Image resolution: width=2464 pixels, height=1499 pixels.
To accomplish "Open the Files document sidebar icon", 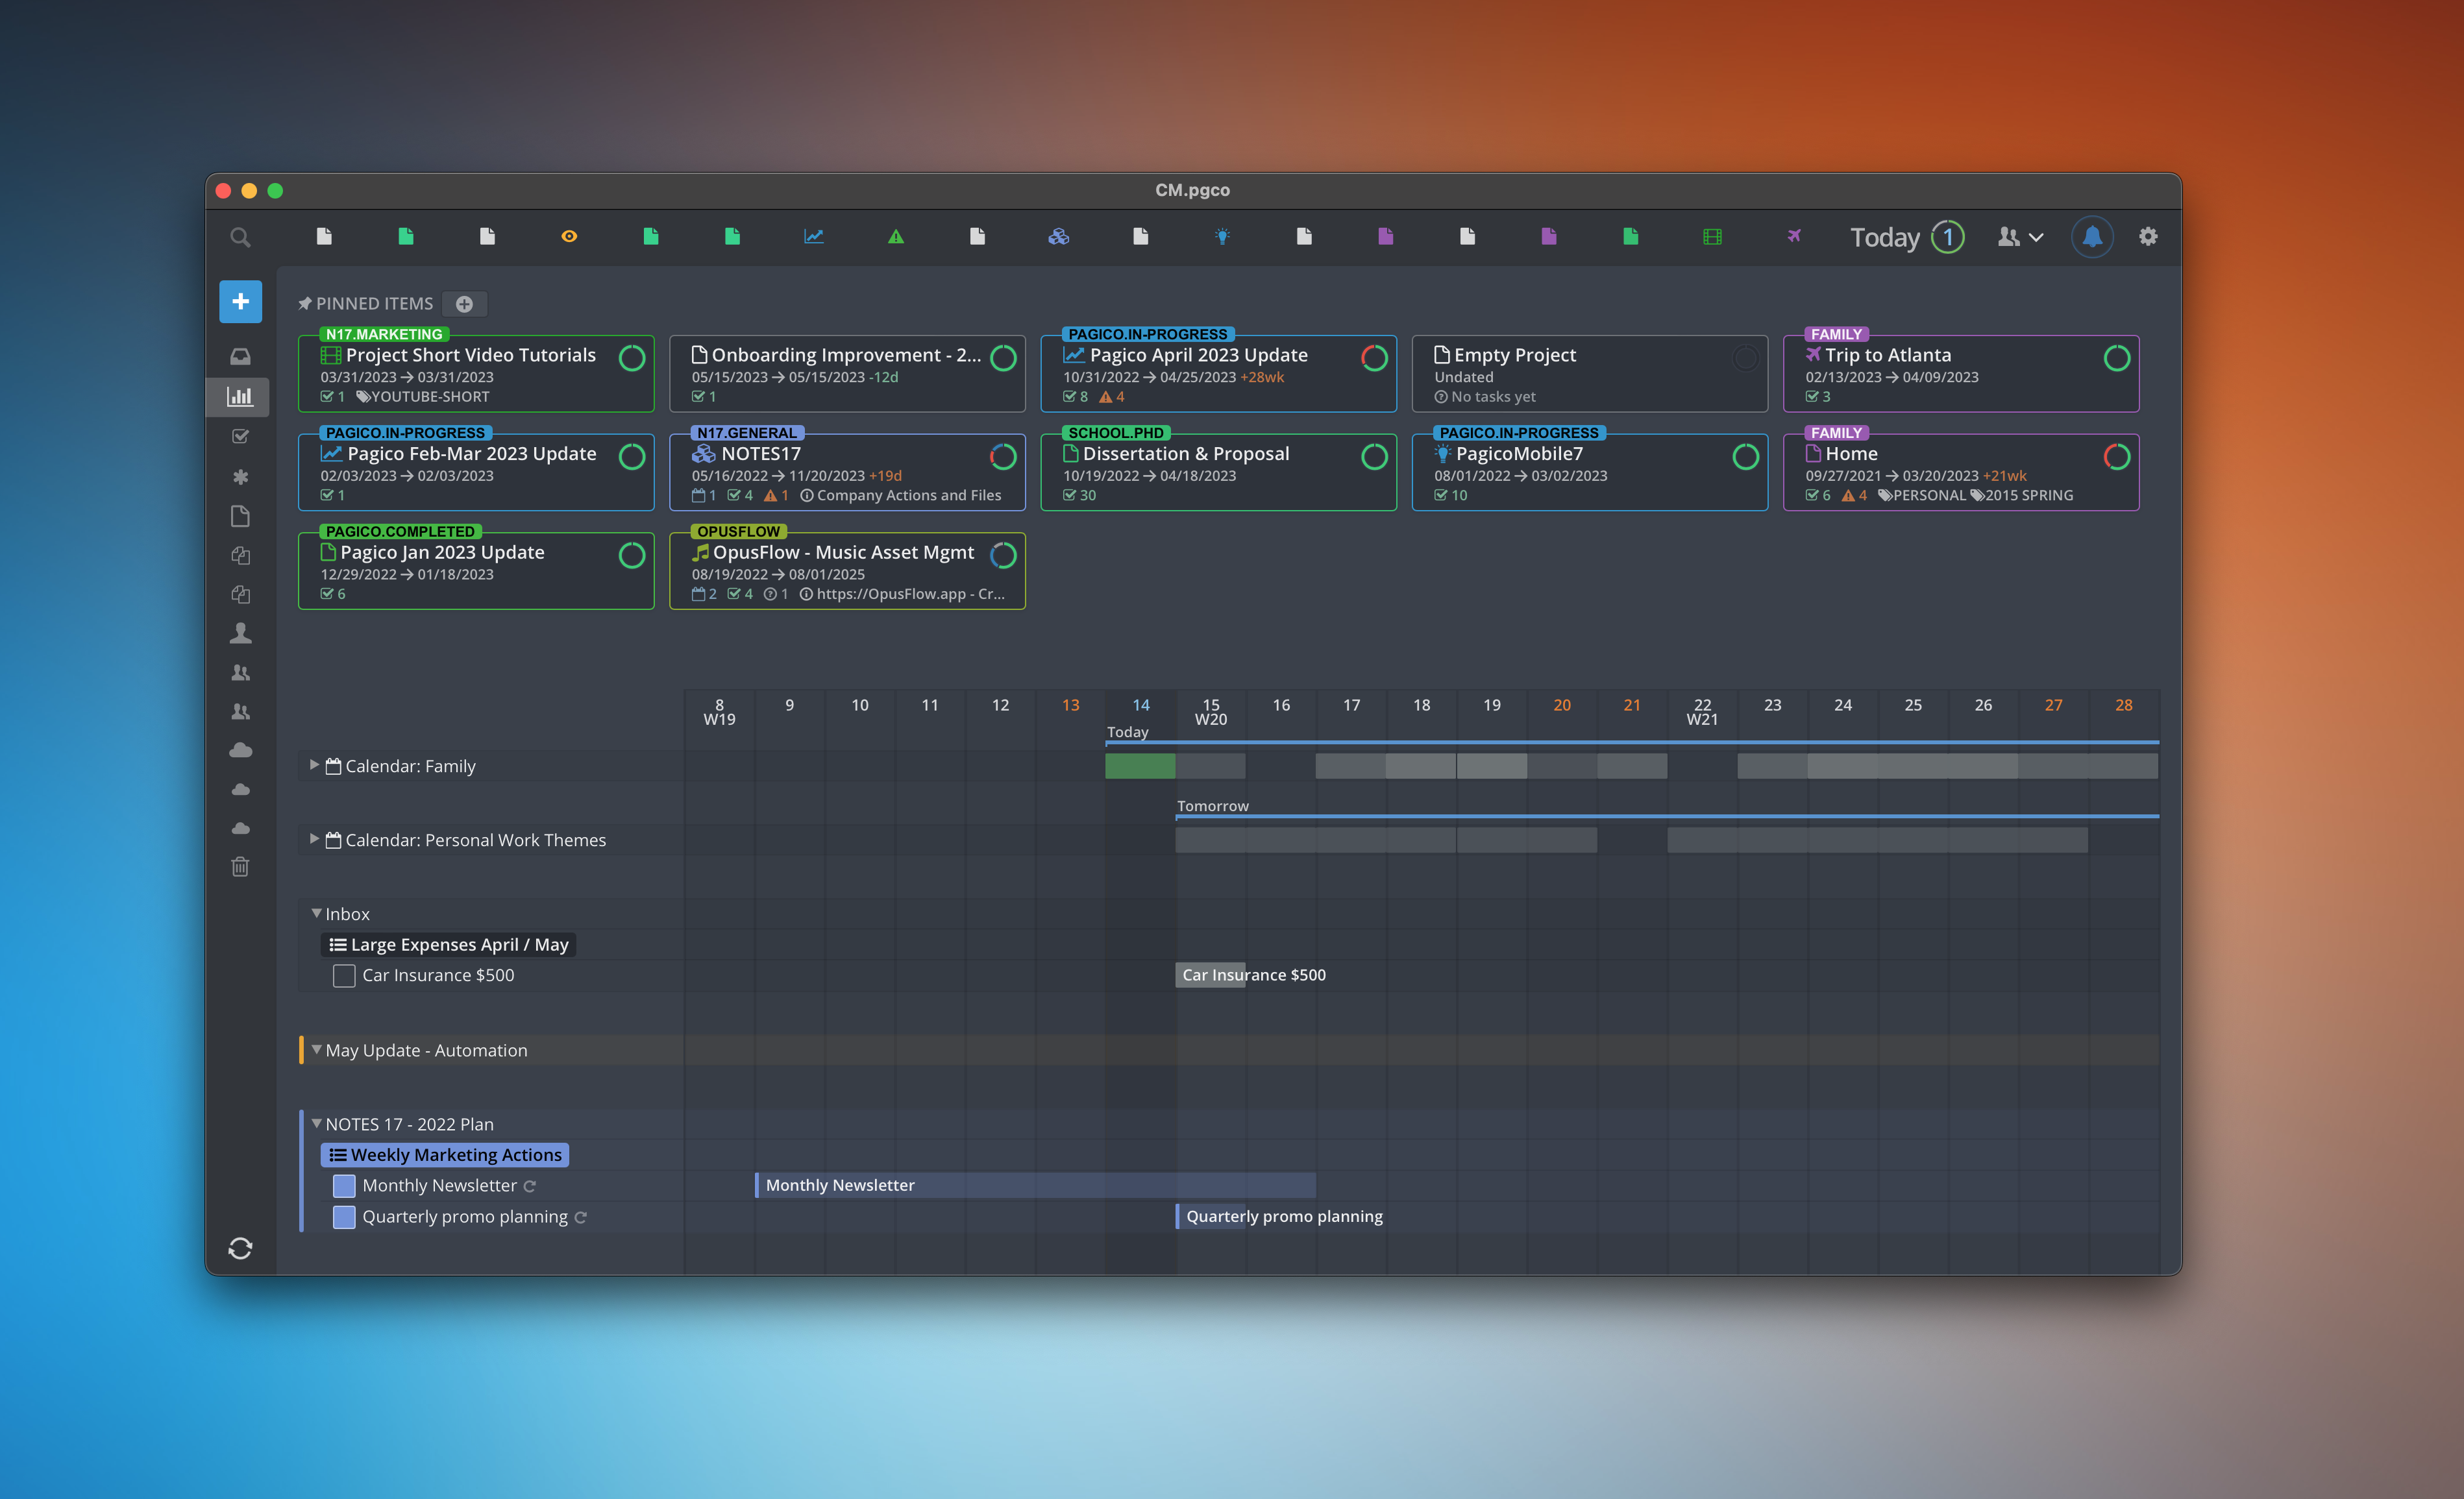I will 240,516.
